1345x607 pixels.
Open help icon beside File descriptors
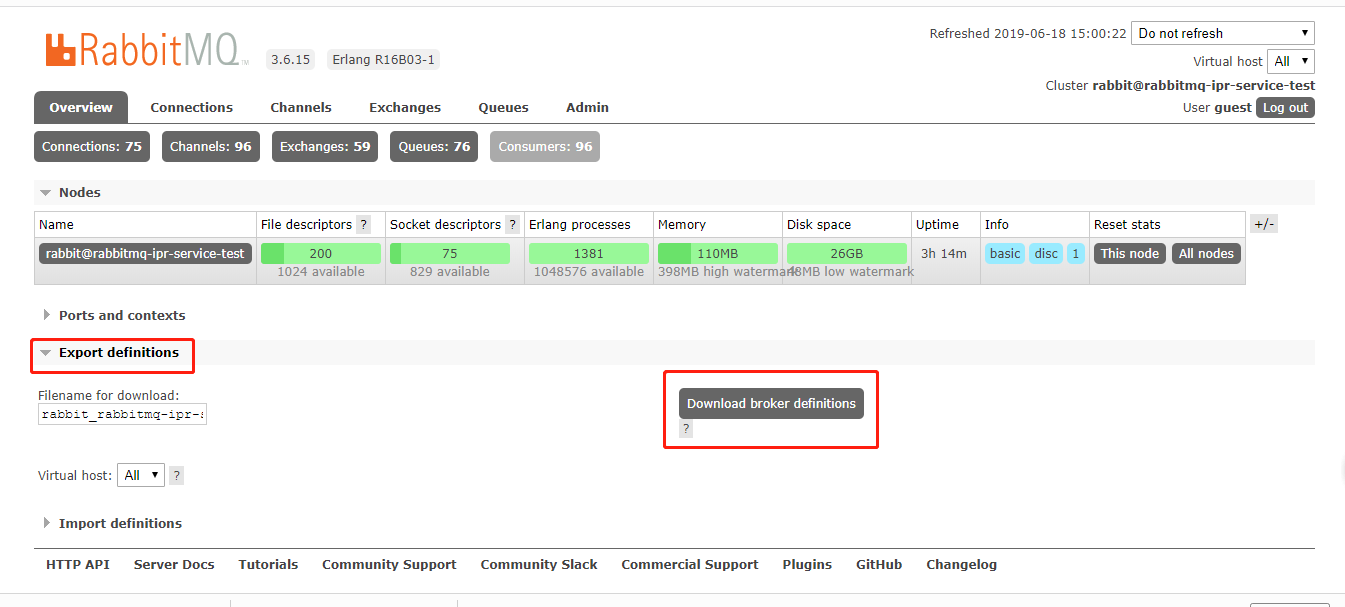364,225
